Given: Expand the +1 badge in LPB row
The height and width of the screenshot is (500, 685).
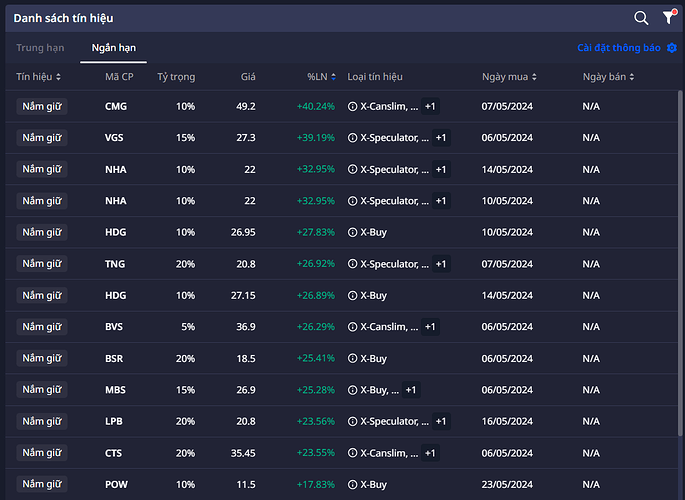Looking at the screenshot, I should coord(441,421).
